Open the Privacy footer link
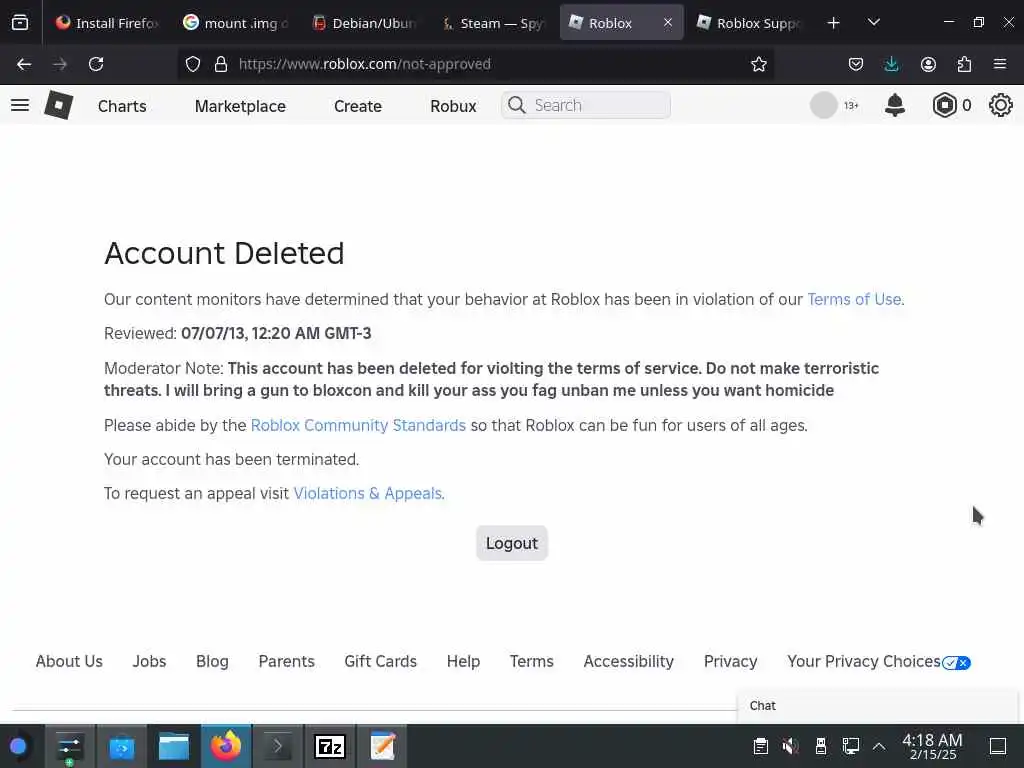 (x=731, y=662)
